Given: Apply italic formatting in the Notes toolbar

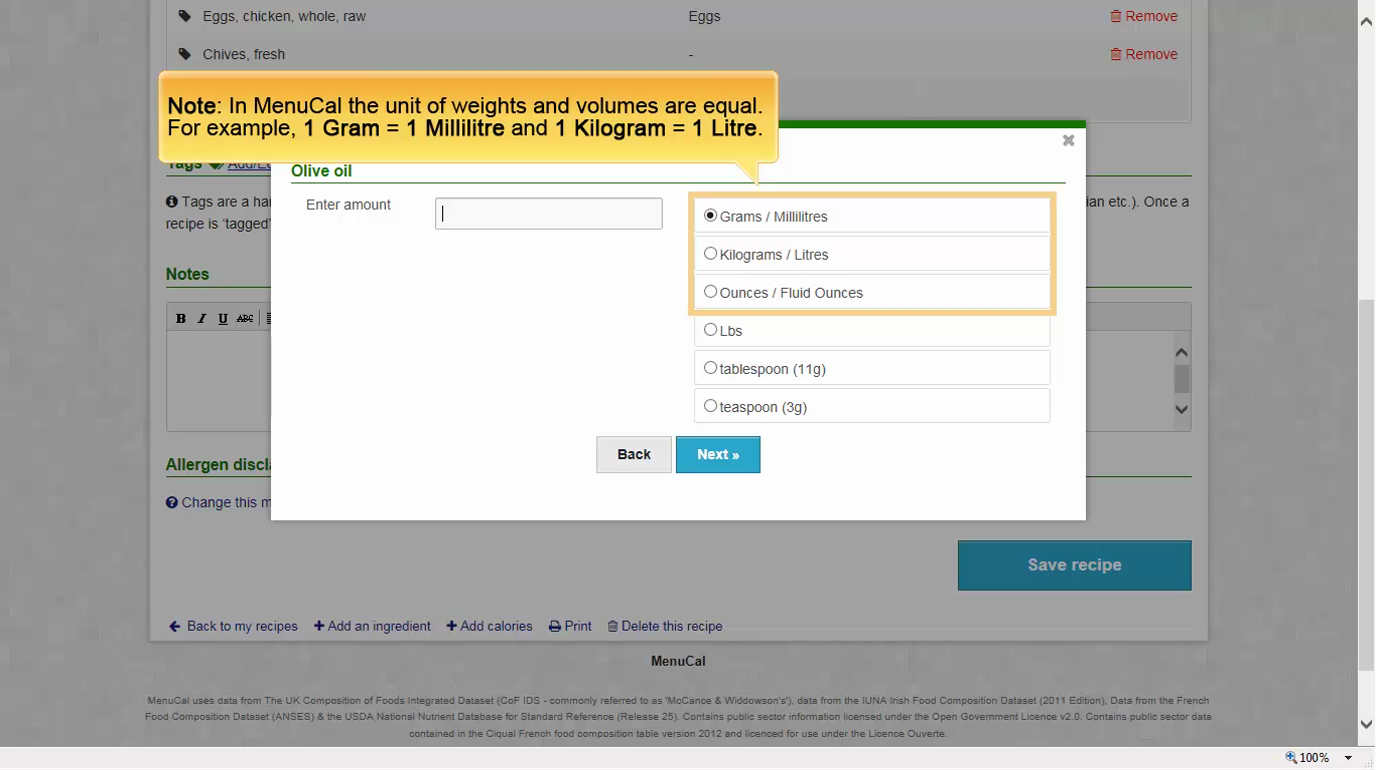Looking at the screenshot, I should click(201, 318).
